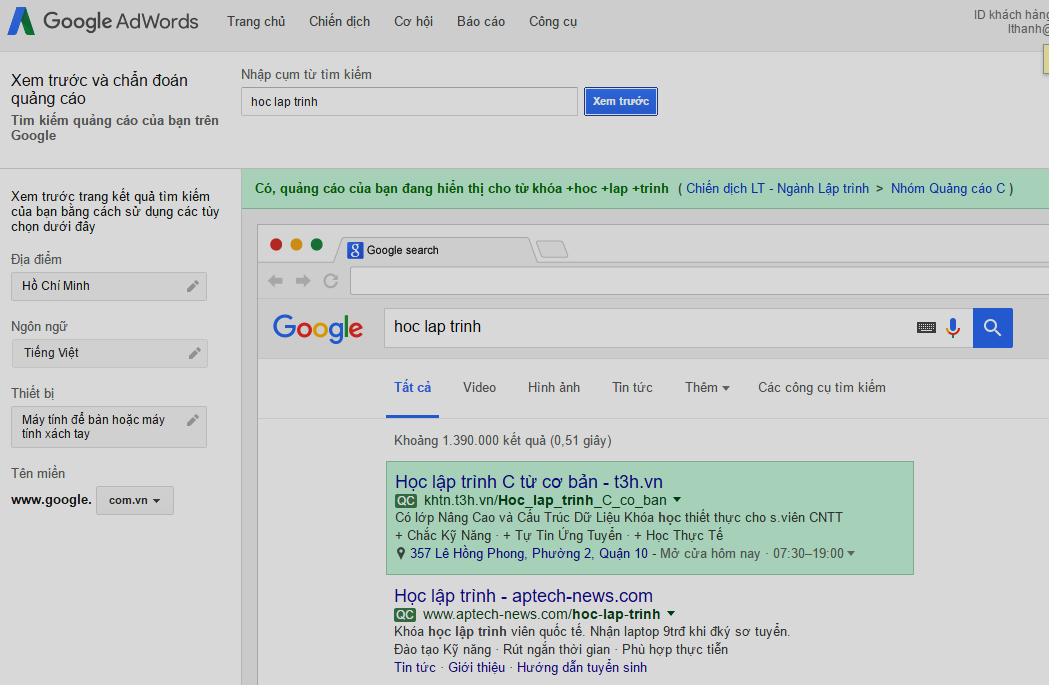Click the 357 Lê Hồng Phong address link
The image size is (1049, 685).
click(x=529, y=553)
